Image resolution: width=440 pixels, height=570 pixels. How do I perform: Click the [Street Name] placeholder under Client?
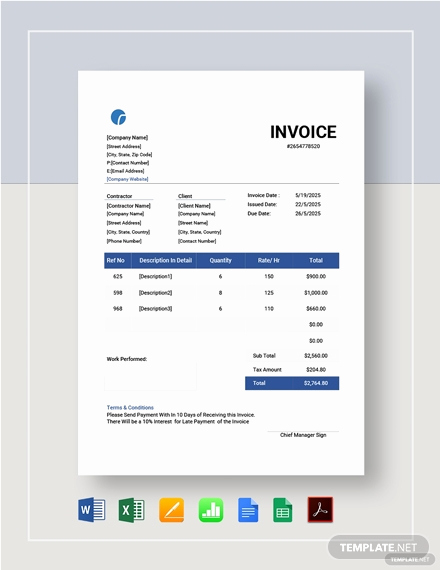[x=193, y=223]
